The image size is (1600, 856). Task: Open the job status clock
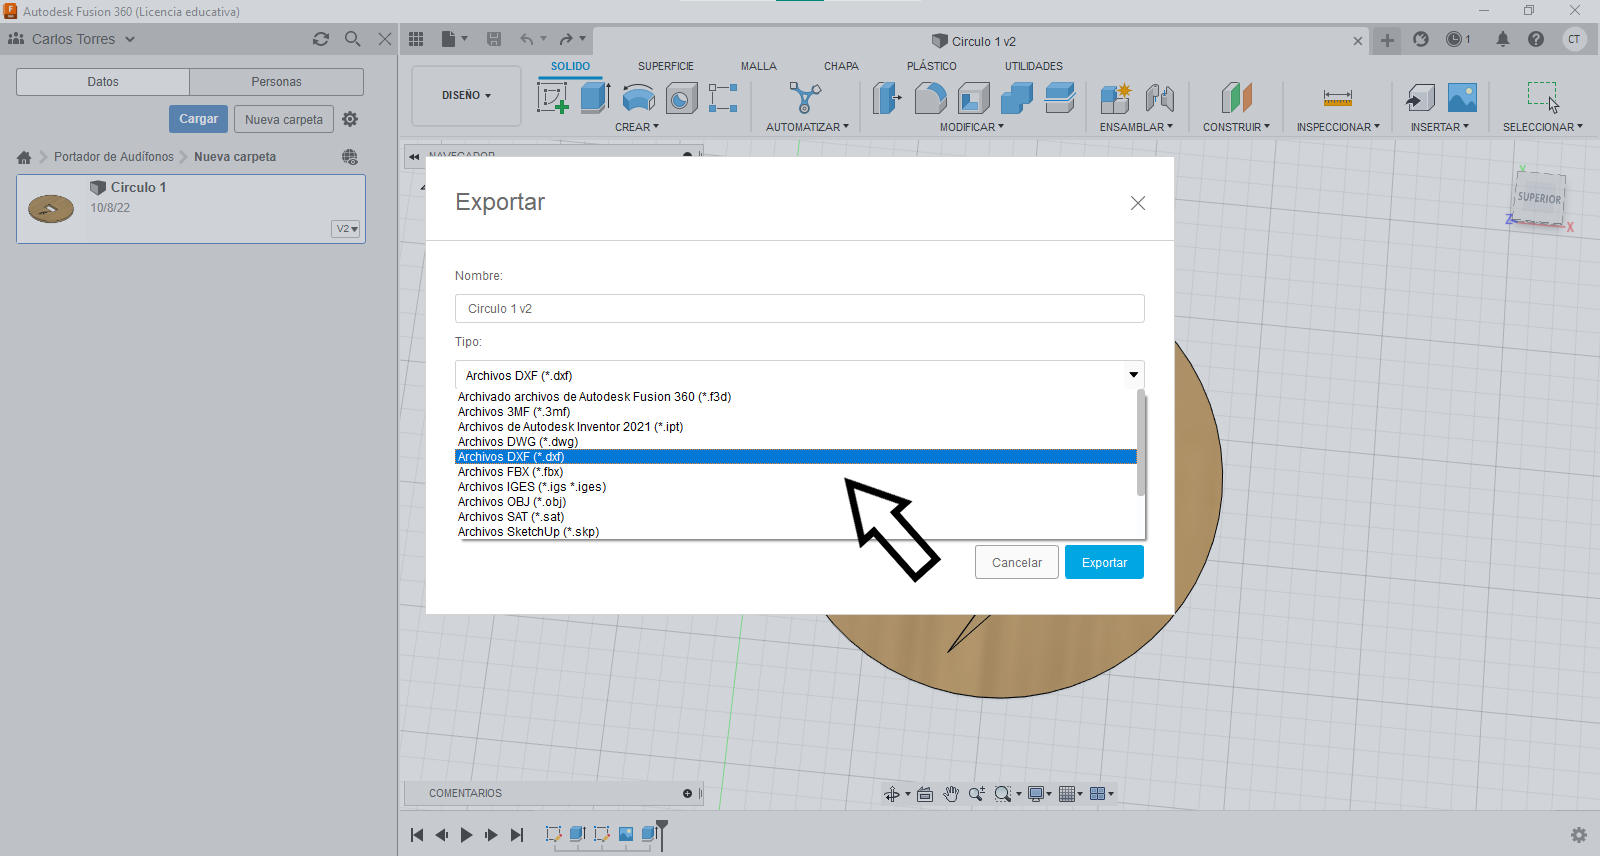pyautogui.click(x=1454, y=39)
